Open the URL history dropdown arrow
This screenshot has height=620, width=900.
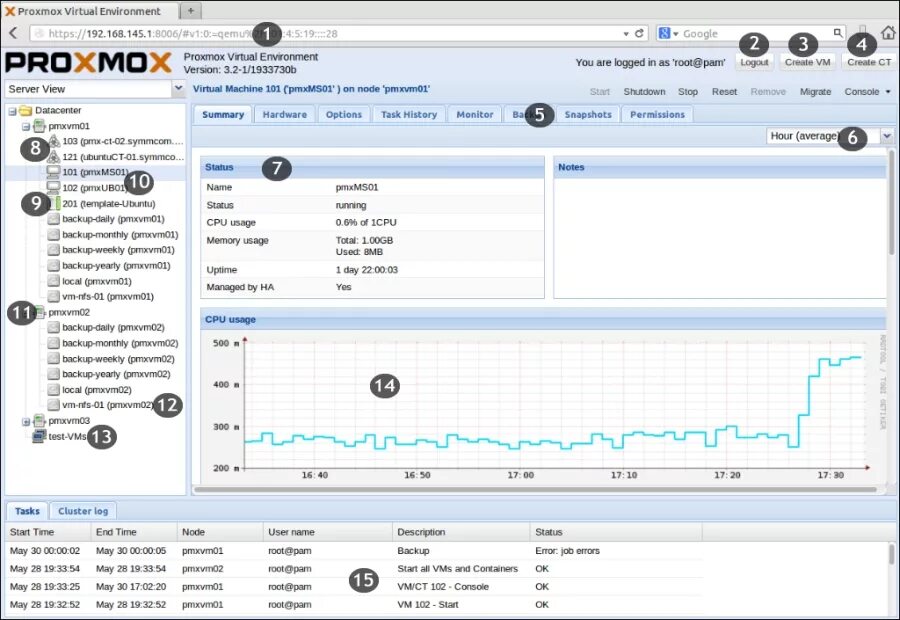tap(626, 34)
